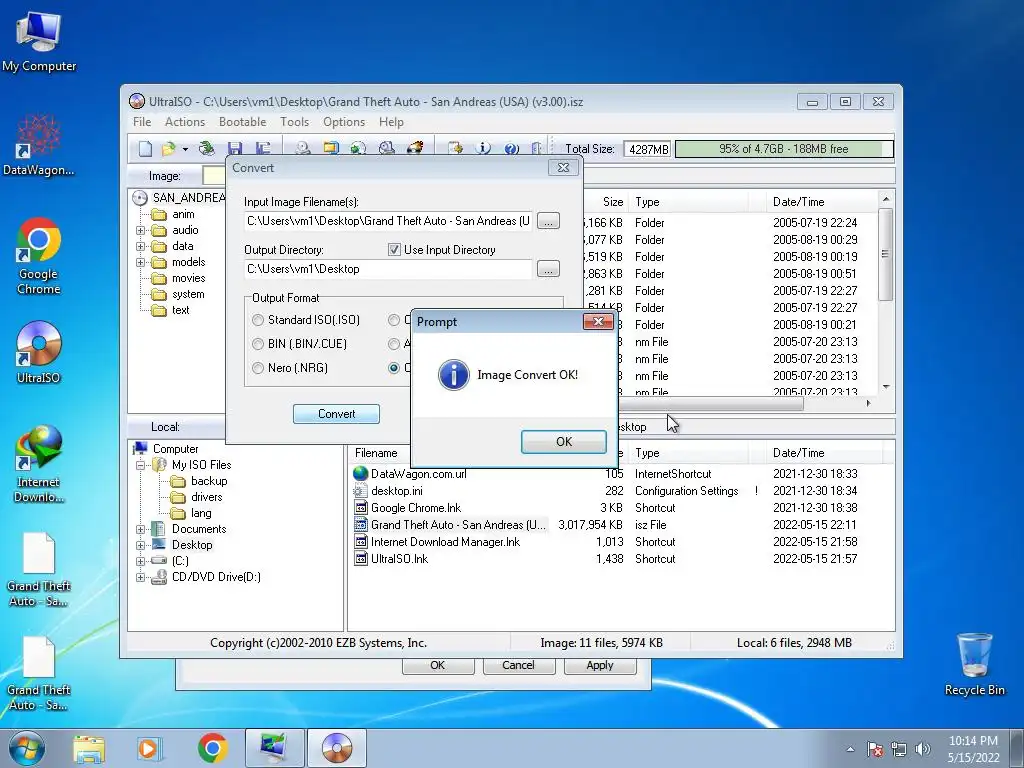Click the Mount to Virtual Drive toolbar icon
Viewport: 1024px width, 768px height.
pyautogui.click(x=387, y=149)
